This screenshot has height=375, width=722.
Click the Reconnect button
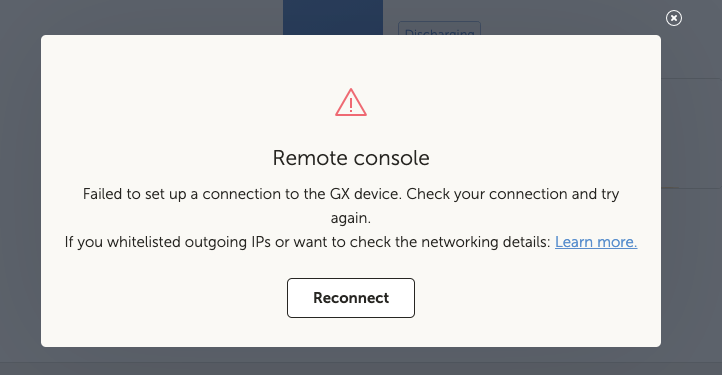click(x=351, y=298)
